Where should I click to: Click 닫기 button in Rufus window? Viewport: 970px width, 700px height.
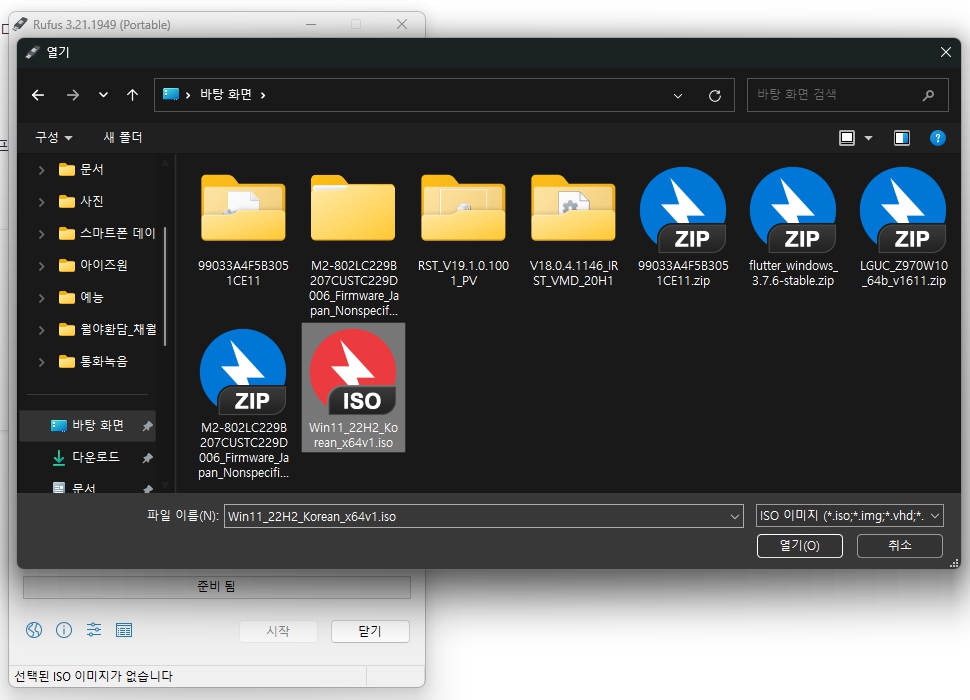pos(370,631)
